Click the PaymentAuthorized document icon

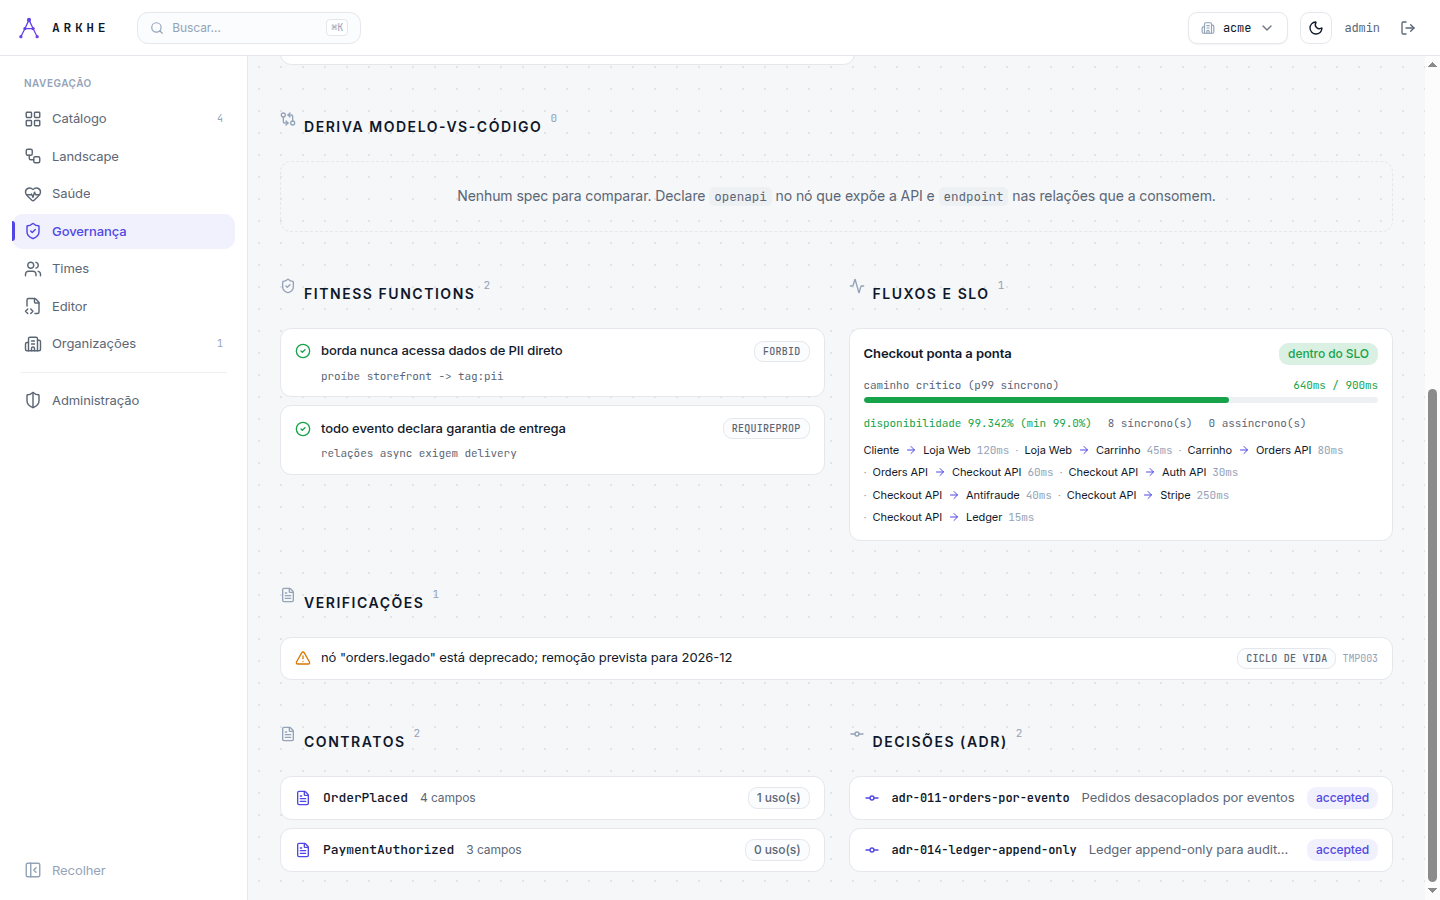pos(303,850)
